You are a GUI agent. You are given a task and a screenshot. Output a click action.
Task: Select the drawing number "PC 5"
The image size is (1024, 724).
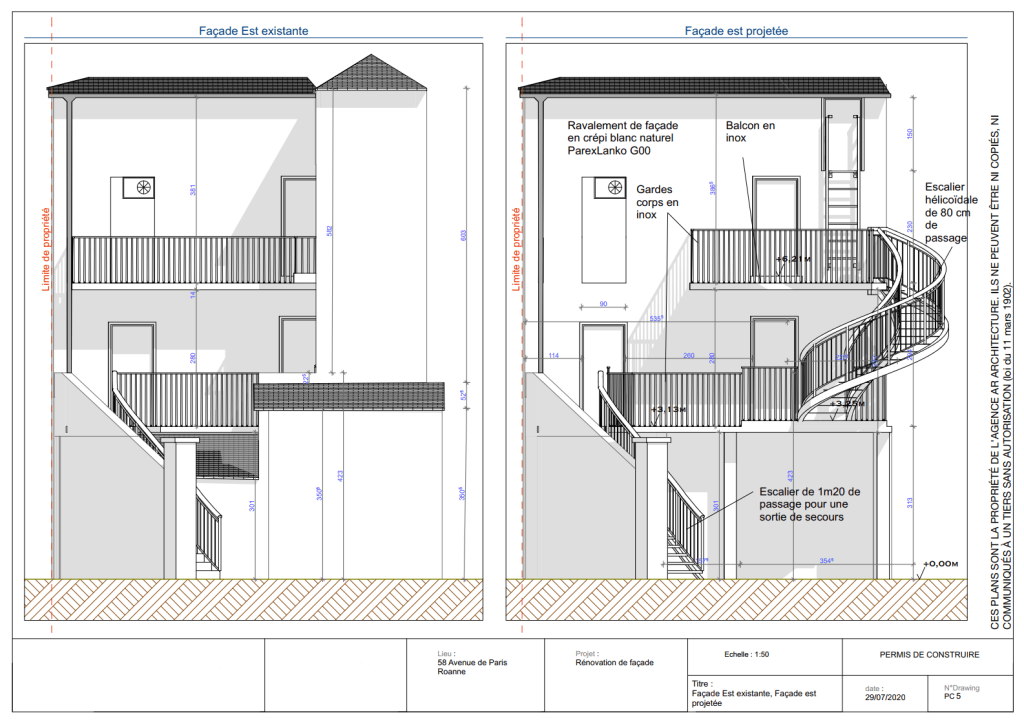point(953,697)
